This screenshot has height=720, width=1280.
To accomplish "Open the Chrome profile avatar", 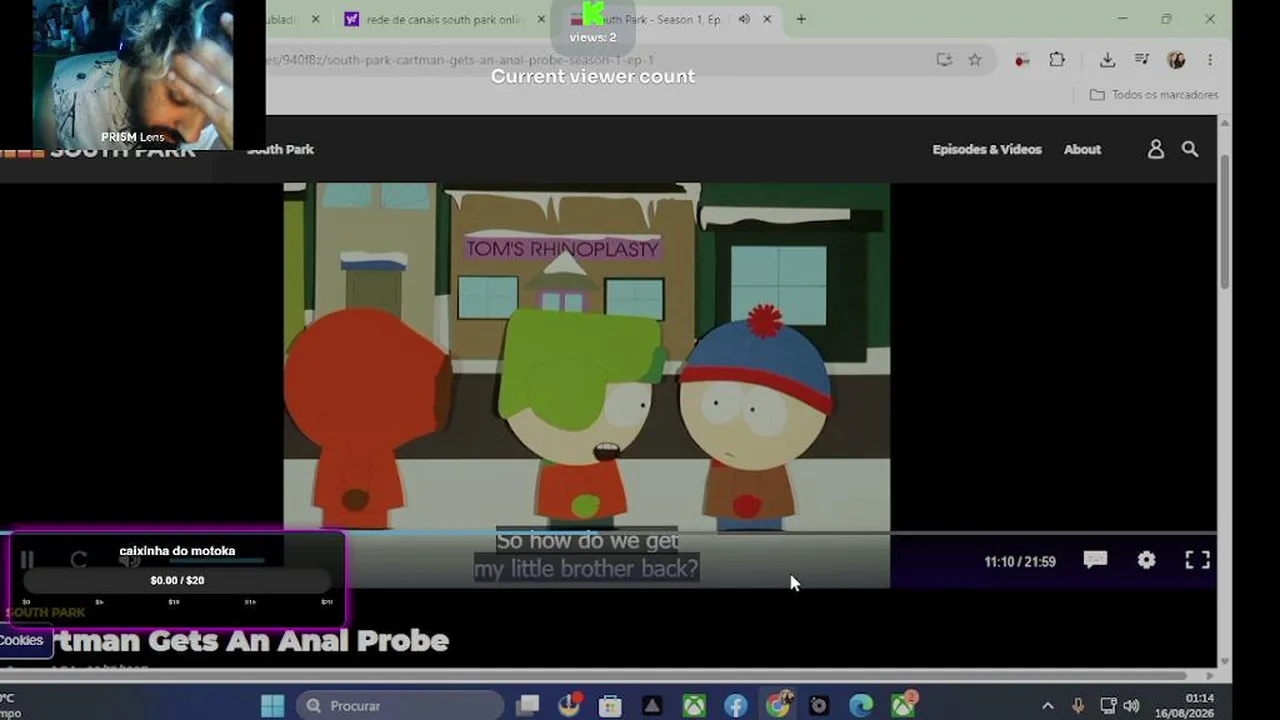I will pyautogui.click(x=1176, y=60).
